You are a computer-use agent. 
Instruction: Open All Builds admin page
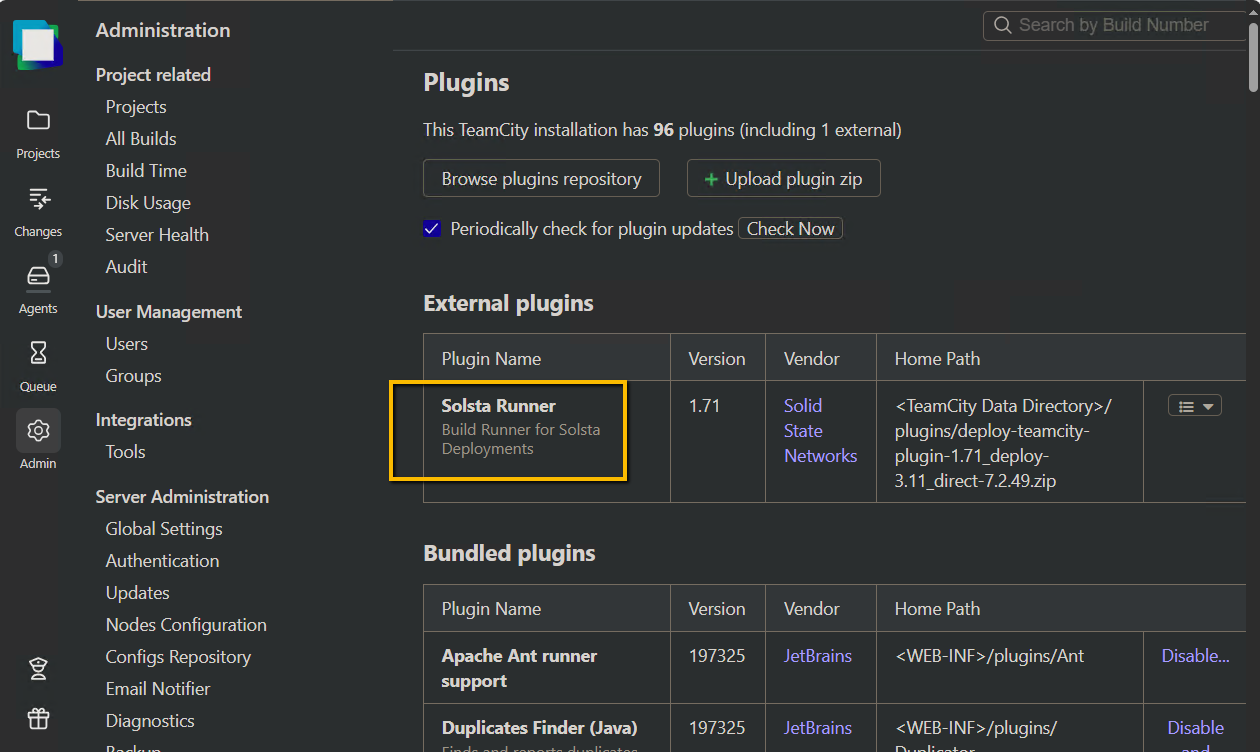141,139
